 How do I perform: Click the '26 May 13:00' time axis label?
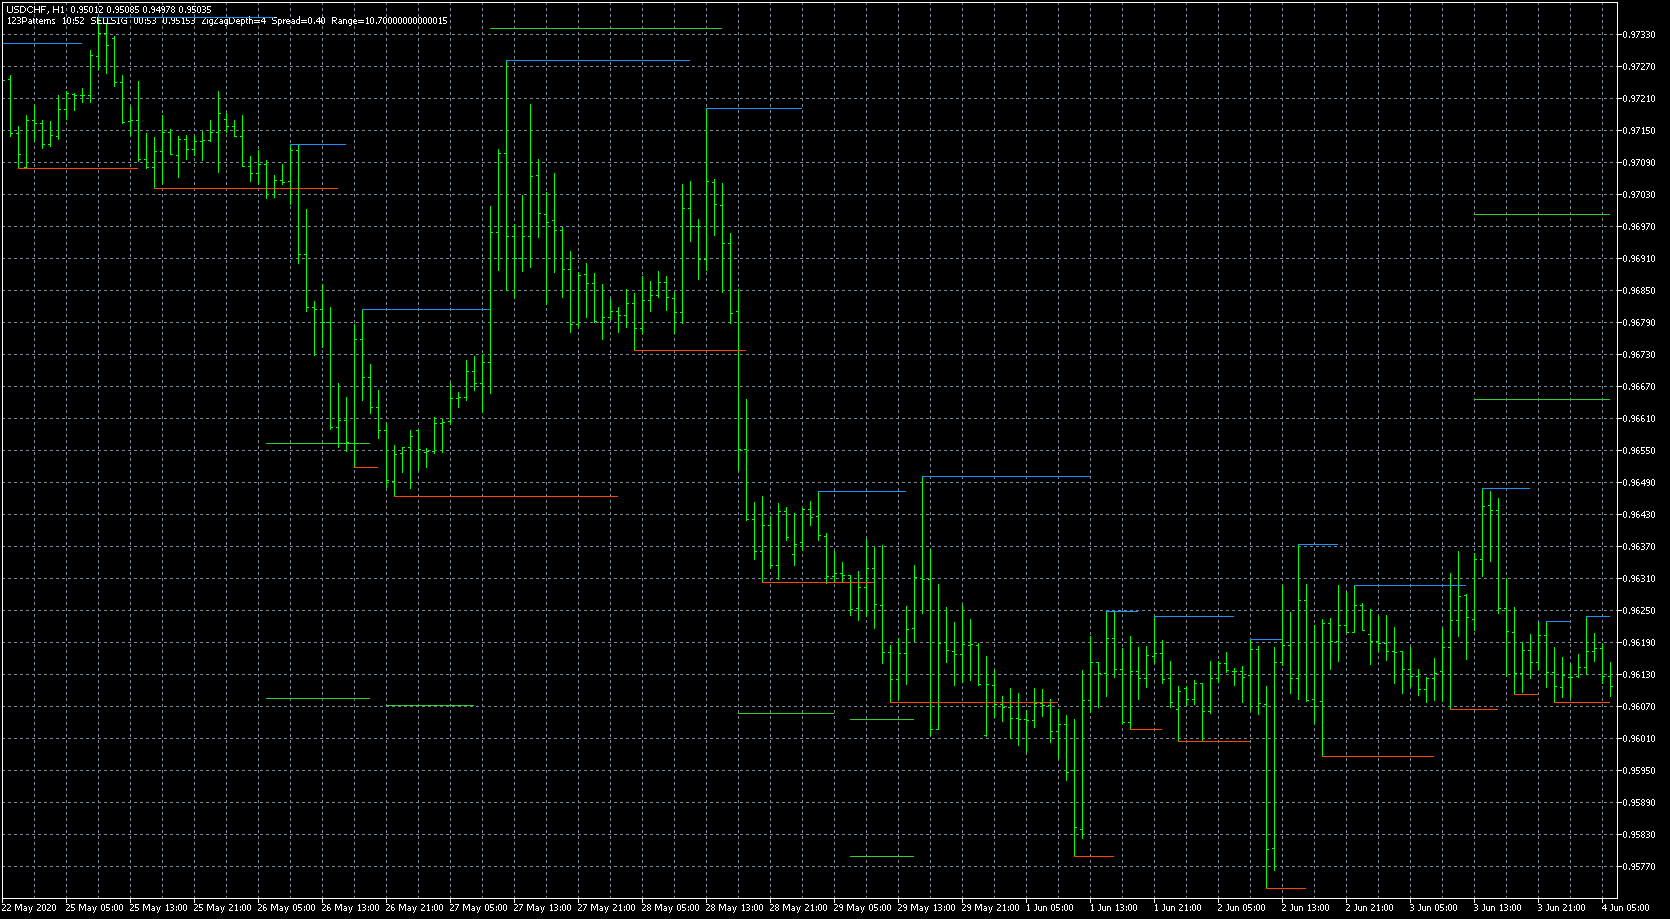pyautogui.click(x=351, y=908)
